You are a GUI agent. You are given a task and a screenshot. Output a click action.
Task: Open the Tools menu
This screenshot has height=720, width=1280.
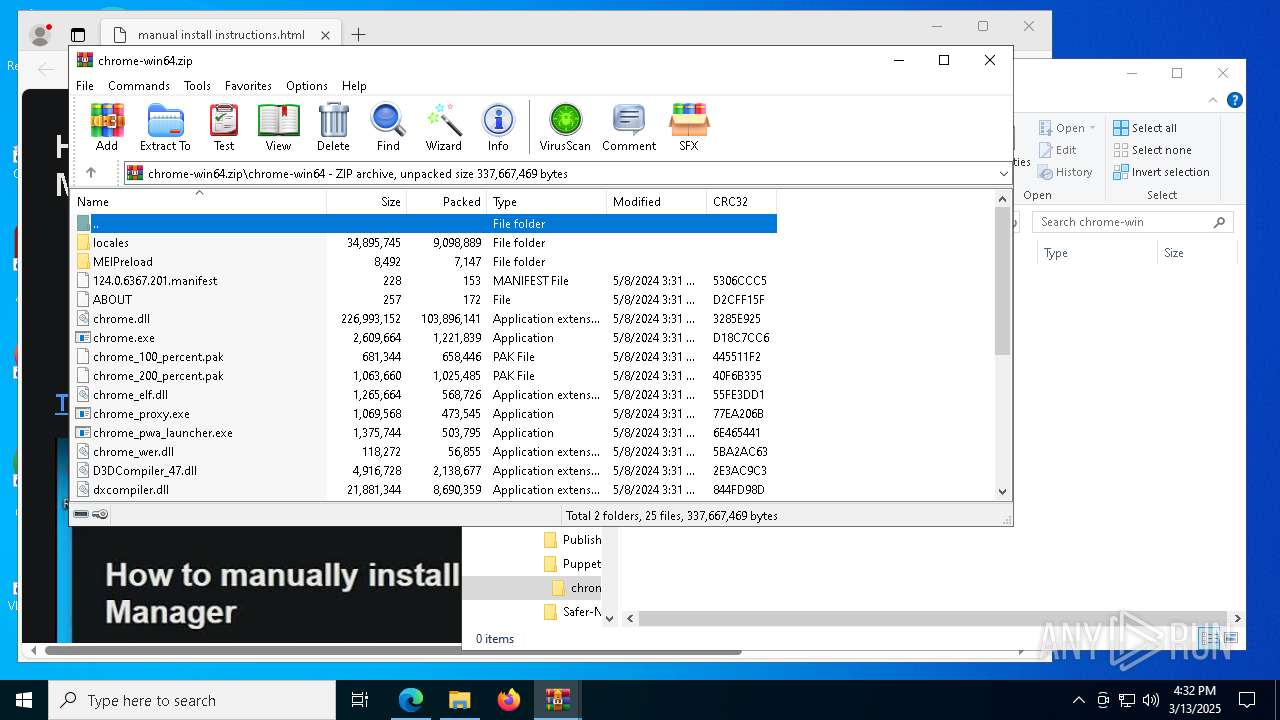pyautogui.click(x=197, y=86)
